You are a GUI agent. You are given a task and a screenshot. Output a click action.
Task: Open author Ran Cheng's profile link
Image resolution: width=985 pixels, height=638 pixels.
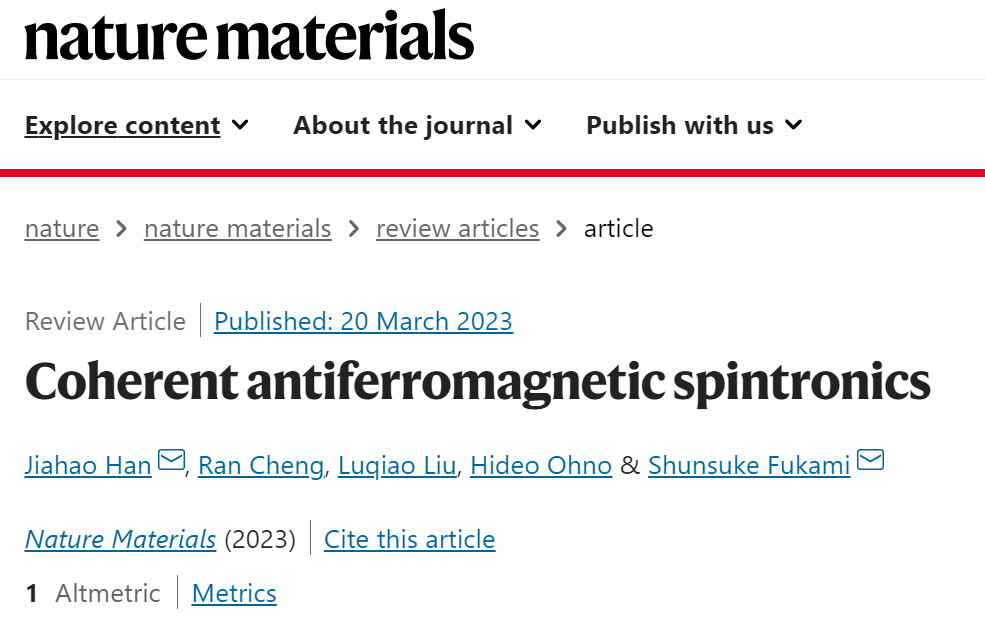[x=261, y=466]
